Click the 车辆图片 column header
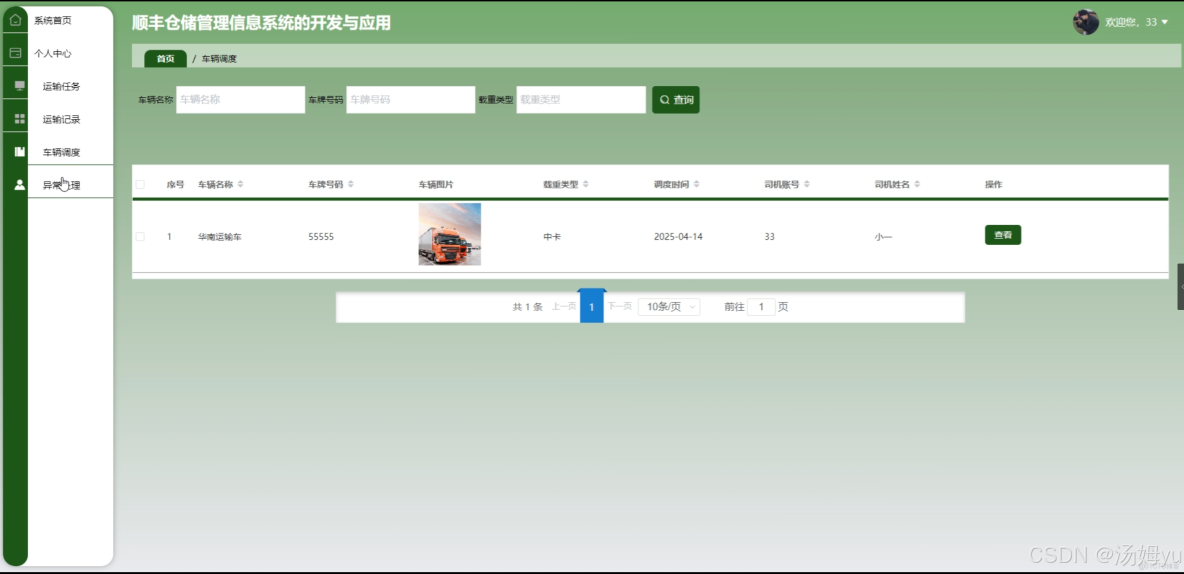The width and height of the screenshot is (1184, 574). click(x=436, y=184)
